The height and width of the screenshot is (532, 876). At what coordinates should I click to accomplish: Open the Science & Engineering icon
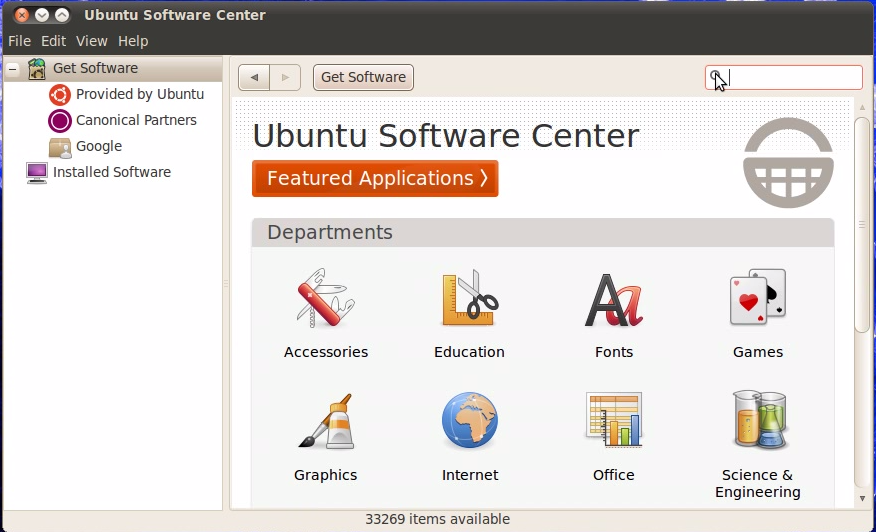760,420
